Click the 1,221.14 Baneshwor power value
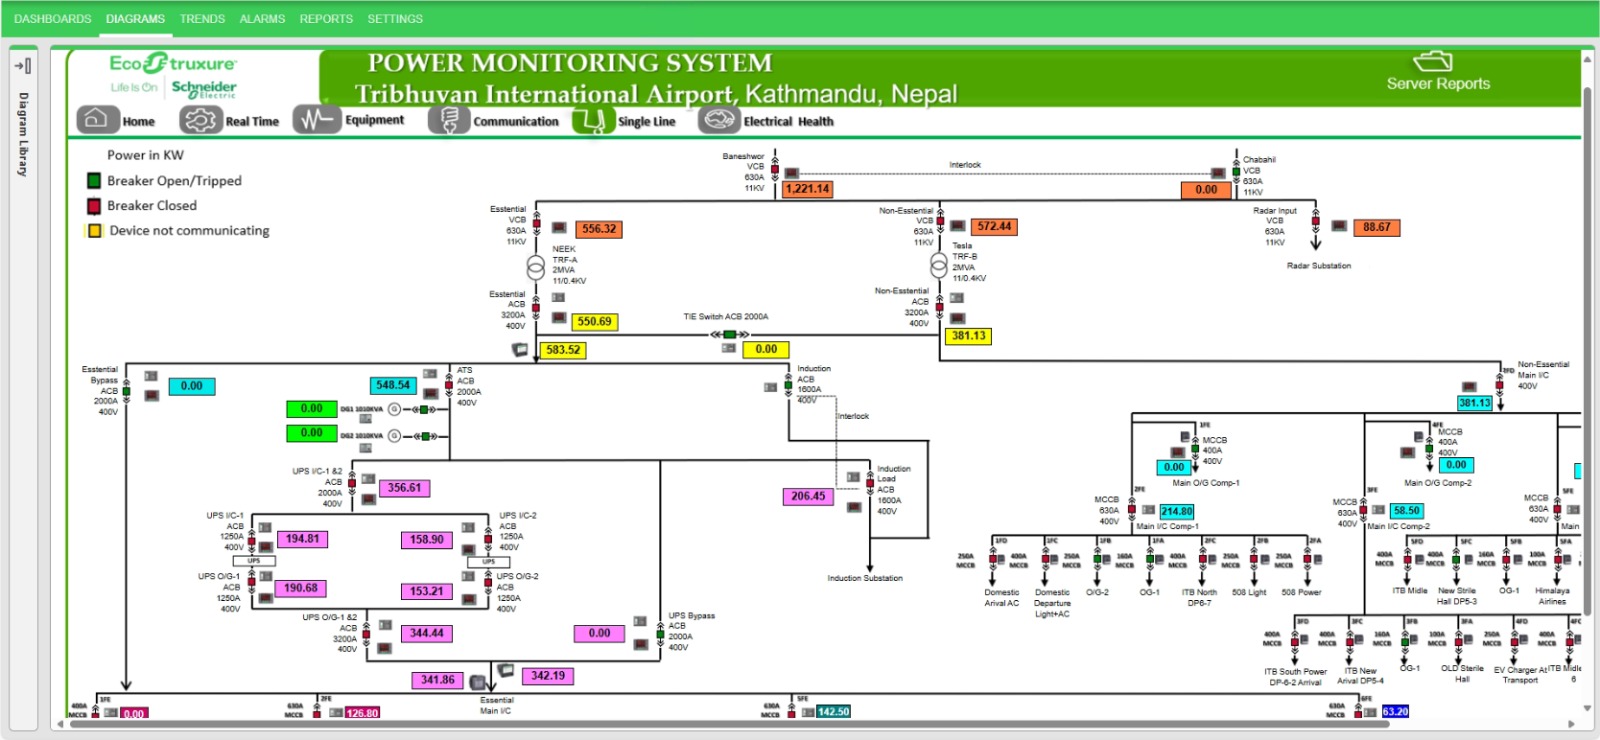 [807, 189]
